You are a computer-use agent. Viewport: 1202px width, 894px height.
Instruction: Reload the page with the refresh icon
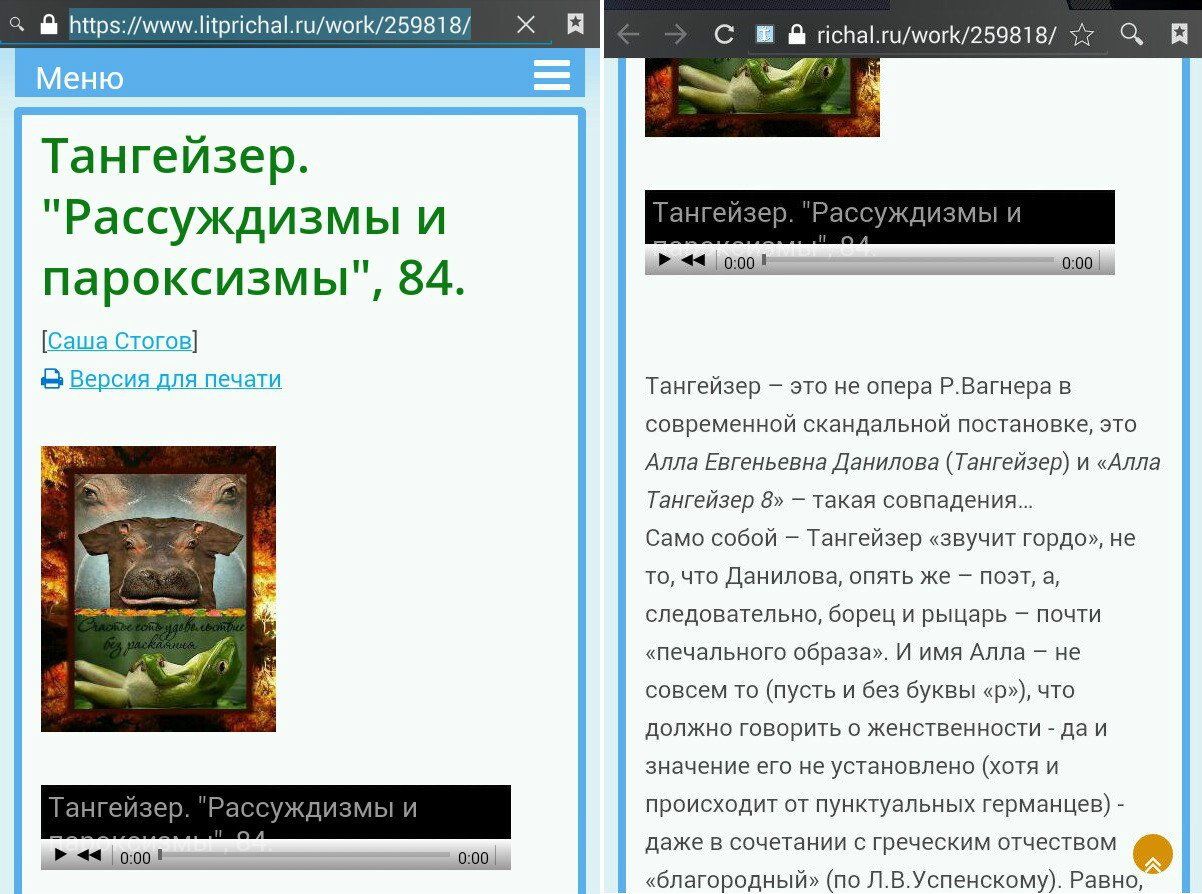(724, 35)
